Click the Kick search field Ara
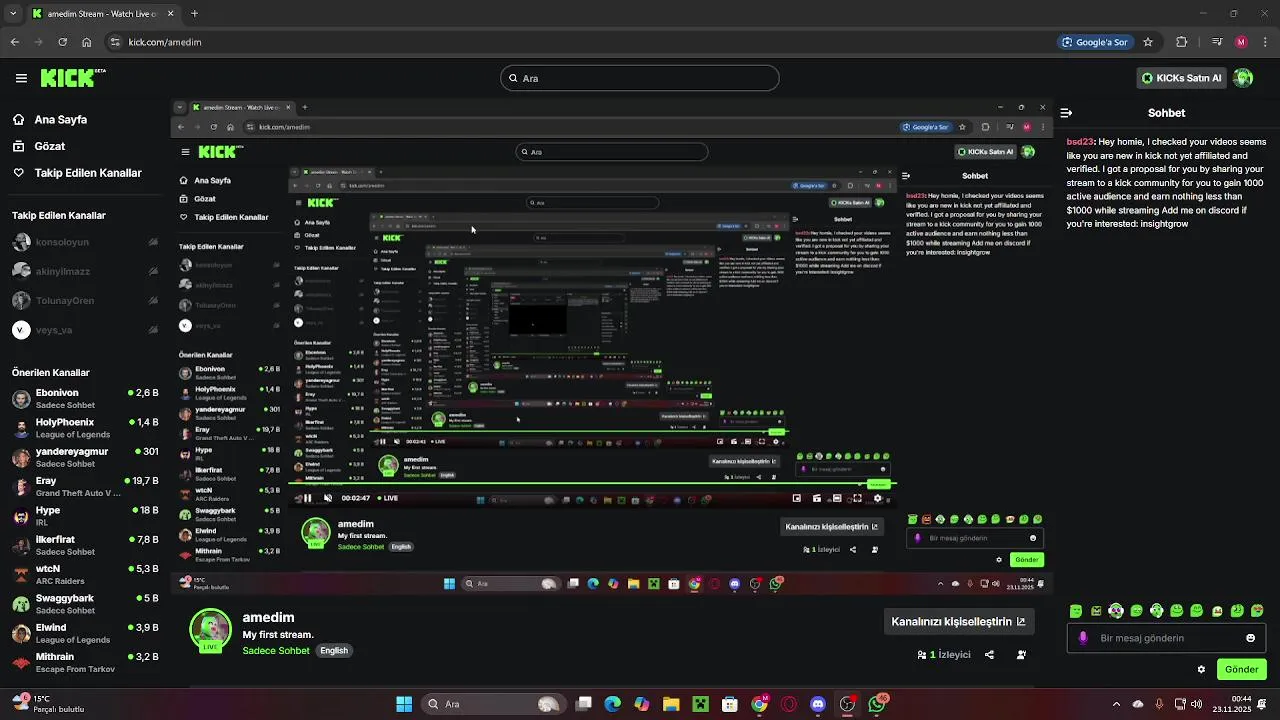 (640, 78)
